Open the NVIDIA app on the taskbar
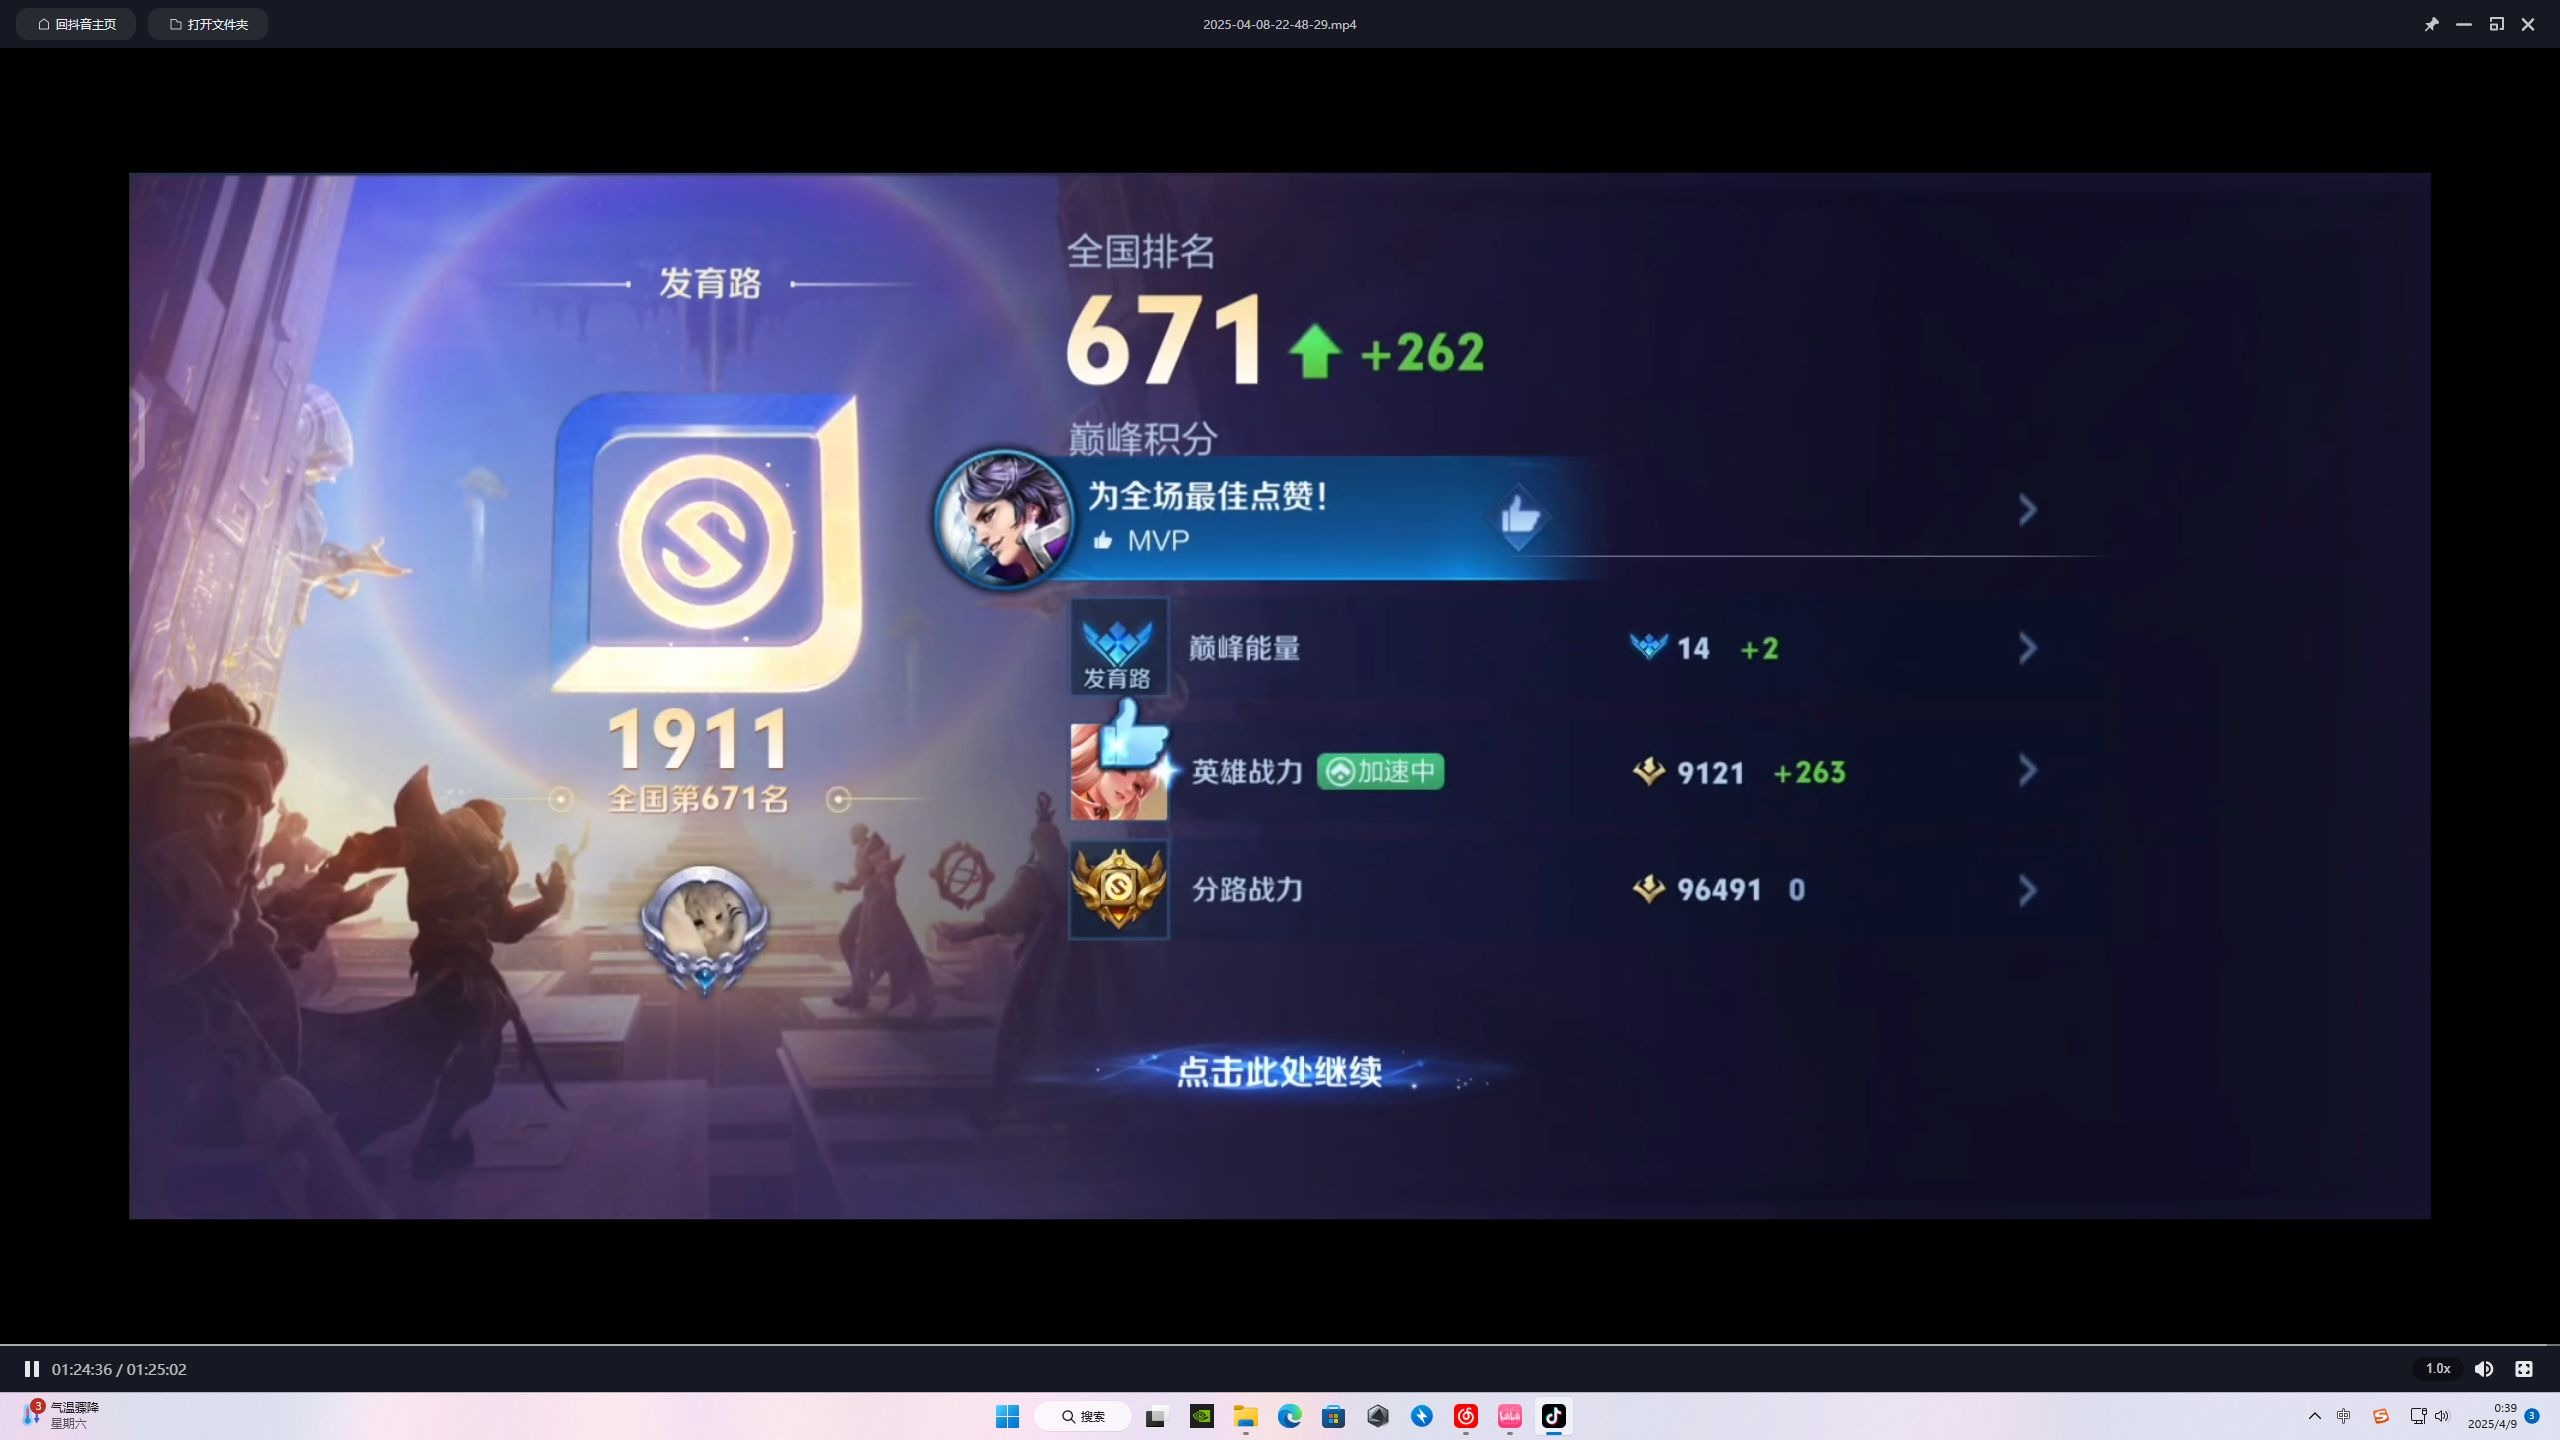Viewport: 2560px width, 1440px height. pos(1201,1416)
